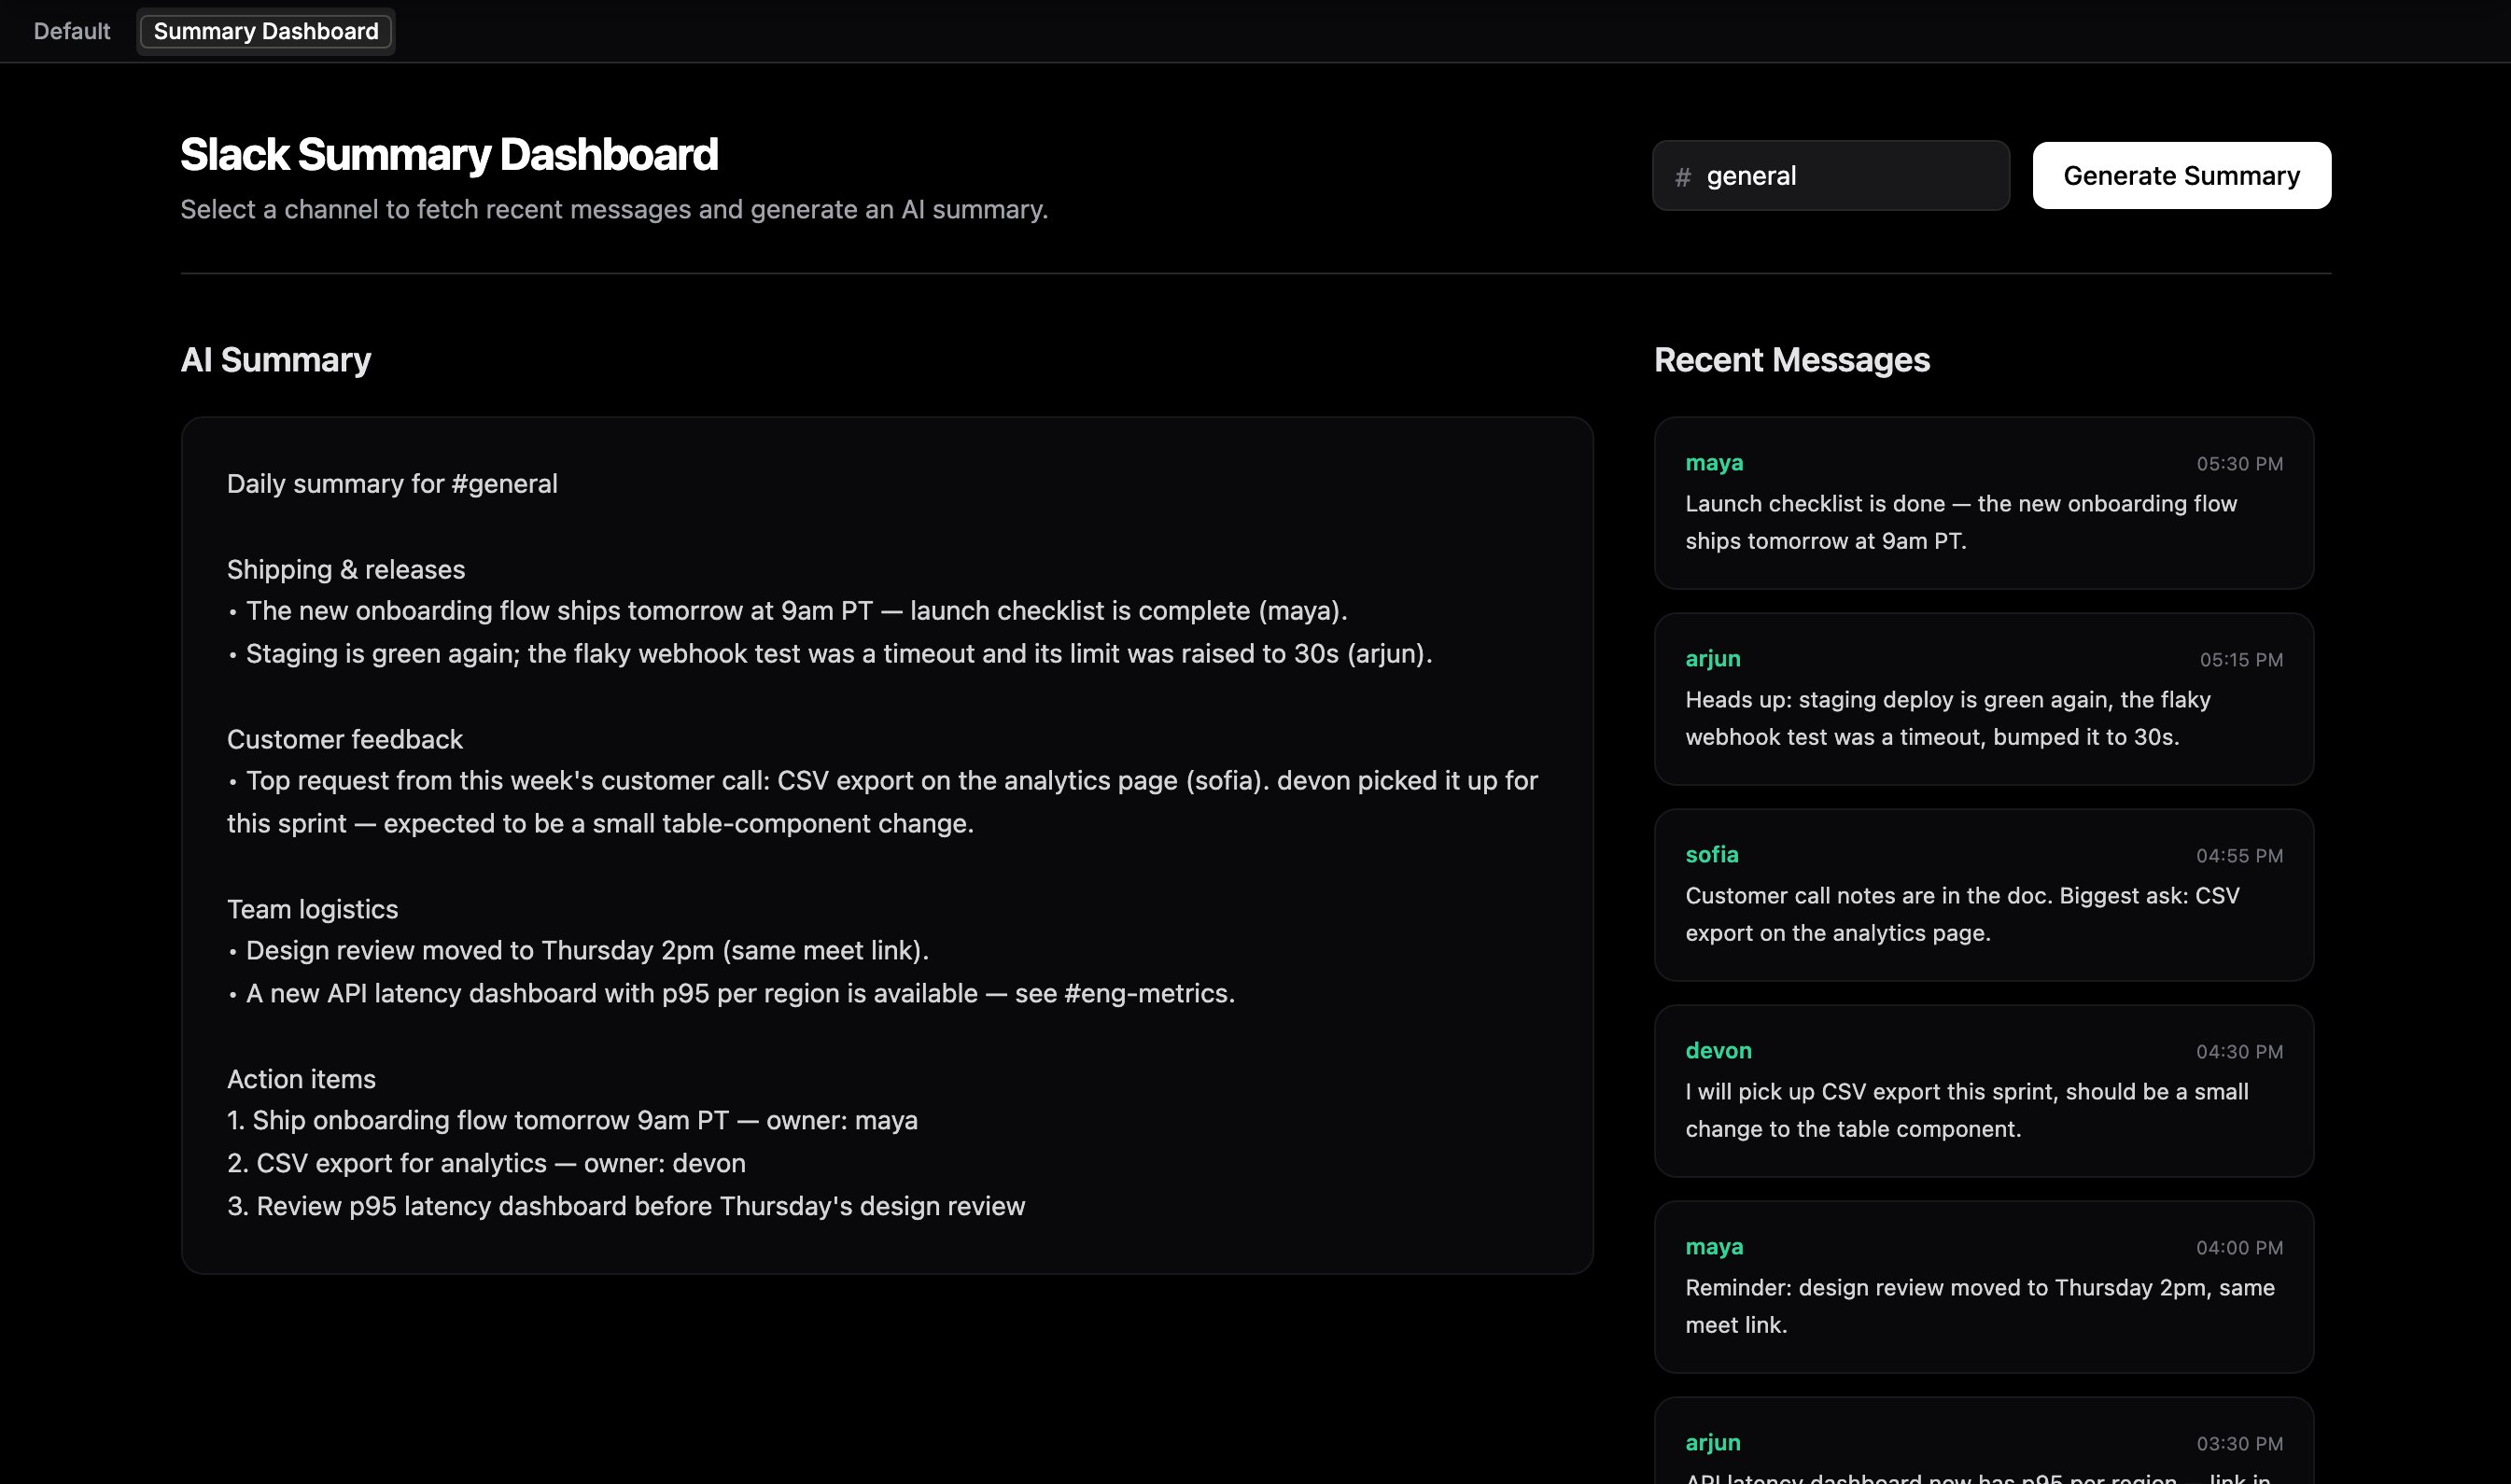Image resolution: width=2511 pixels, height=1484 pixels.
Task: Click the 'Select a channel to fetch' subtitle
Action: tap(614, 209)
